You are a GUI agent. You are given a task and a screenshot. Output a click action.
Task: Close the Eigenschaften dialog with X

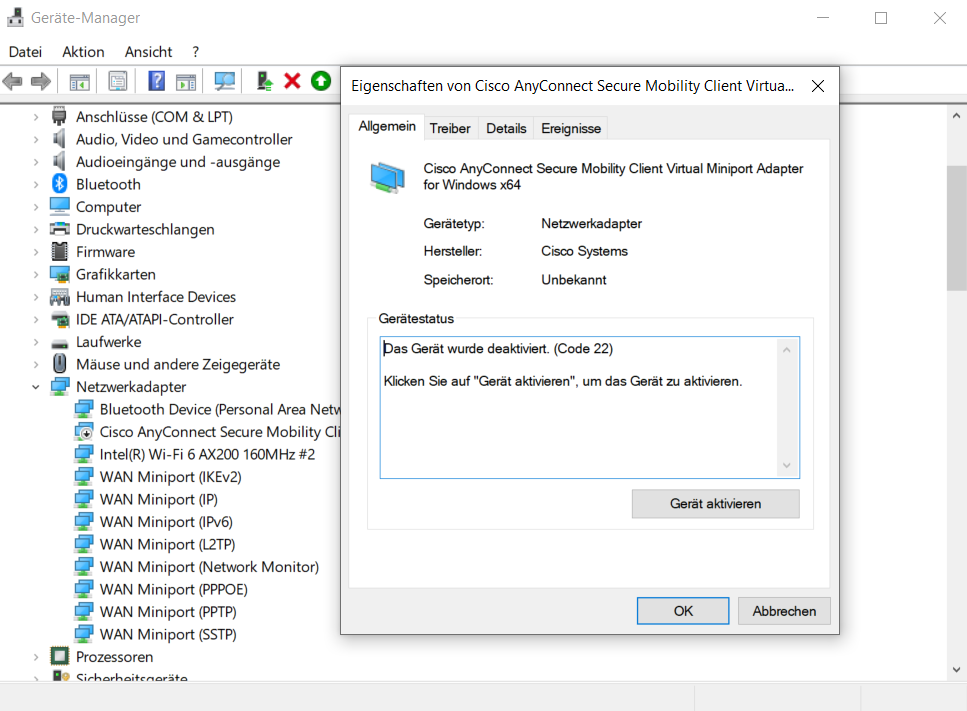point(818,86)
